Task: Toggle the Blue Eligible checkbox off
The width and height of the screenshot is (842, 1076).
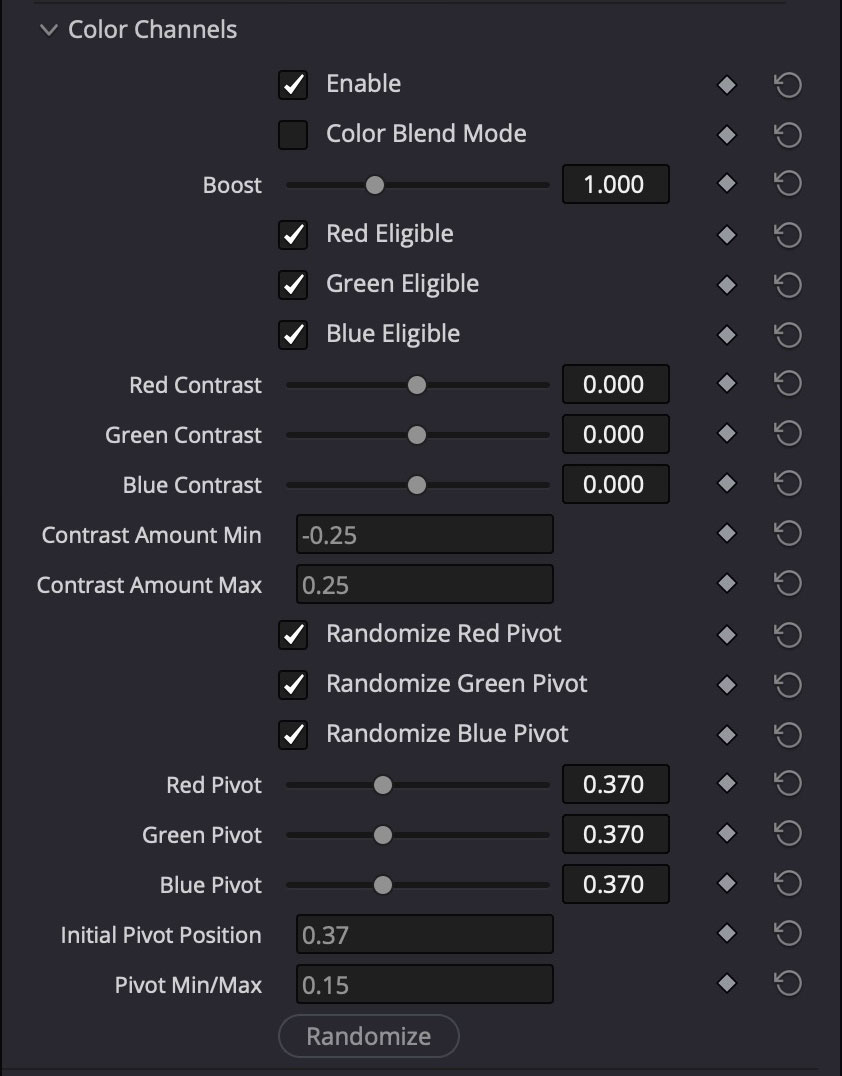Action: coord(293,334)
